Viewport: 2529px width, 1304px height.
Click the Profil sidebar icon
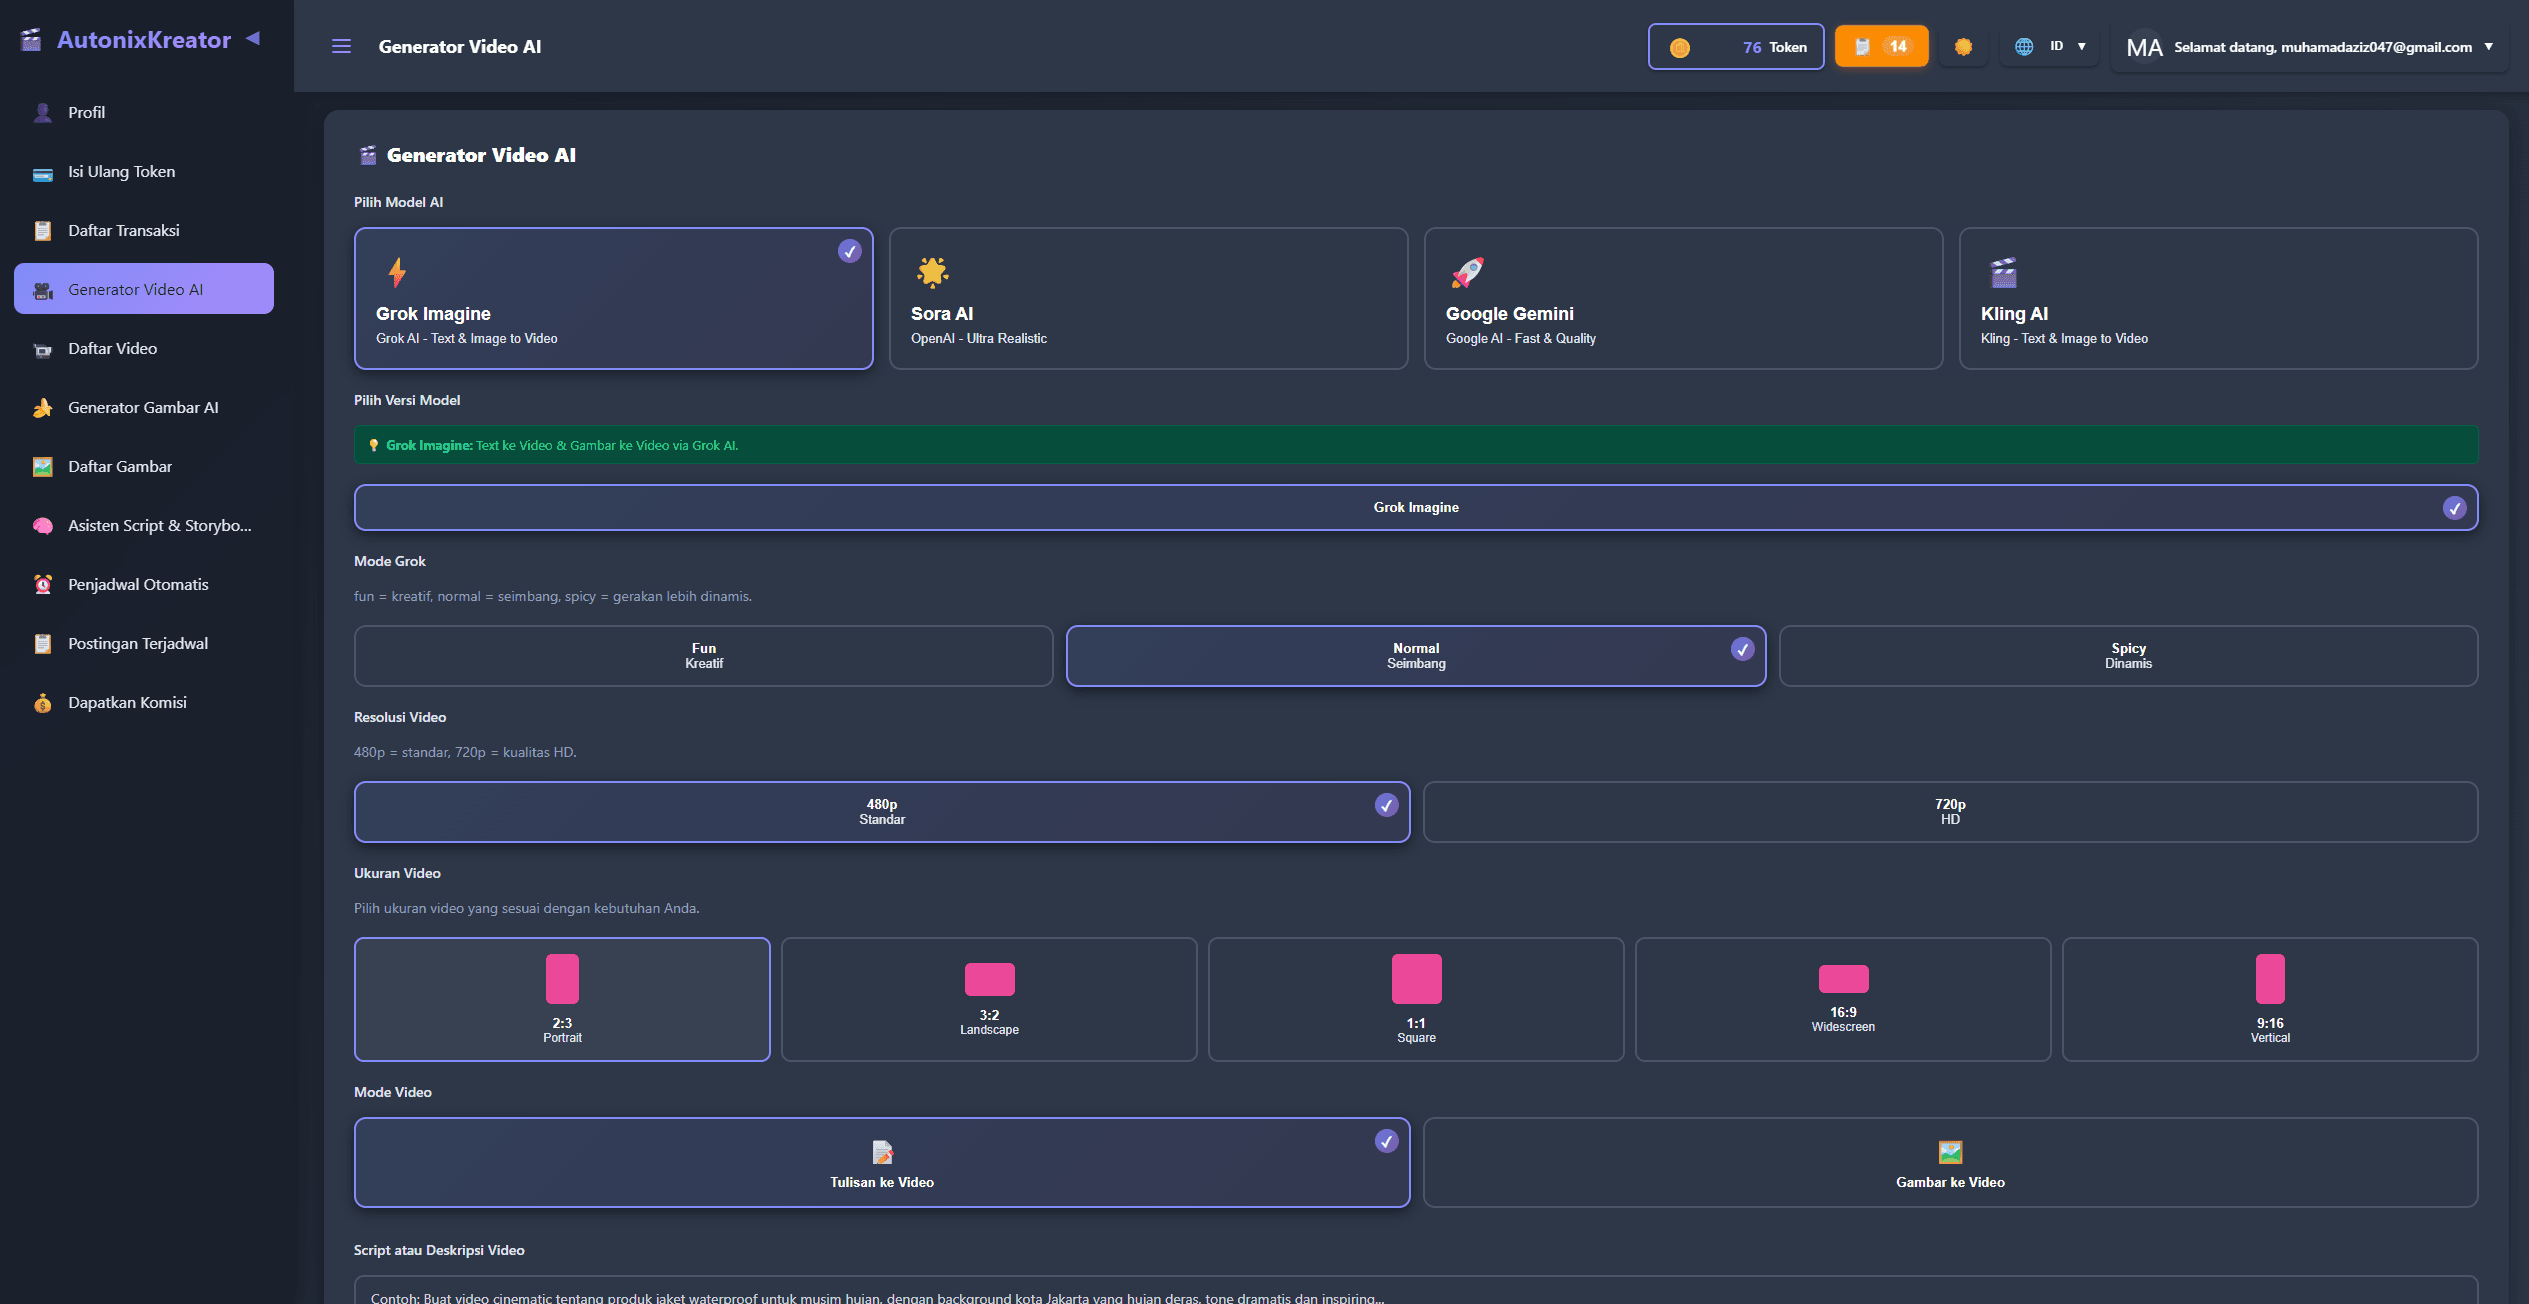(x=42, y=112)
